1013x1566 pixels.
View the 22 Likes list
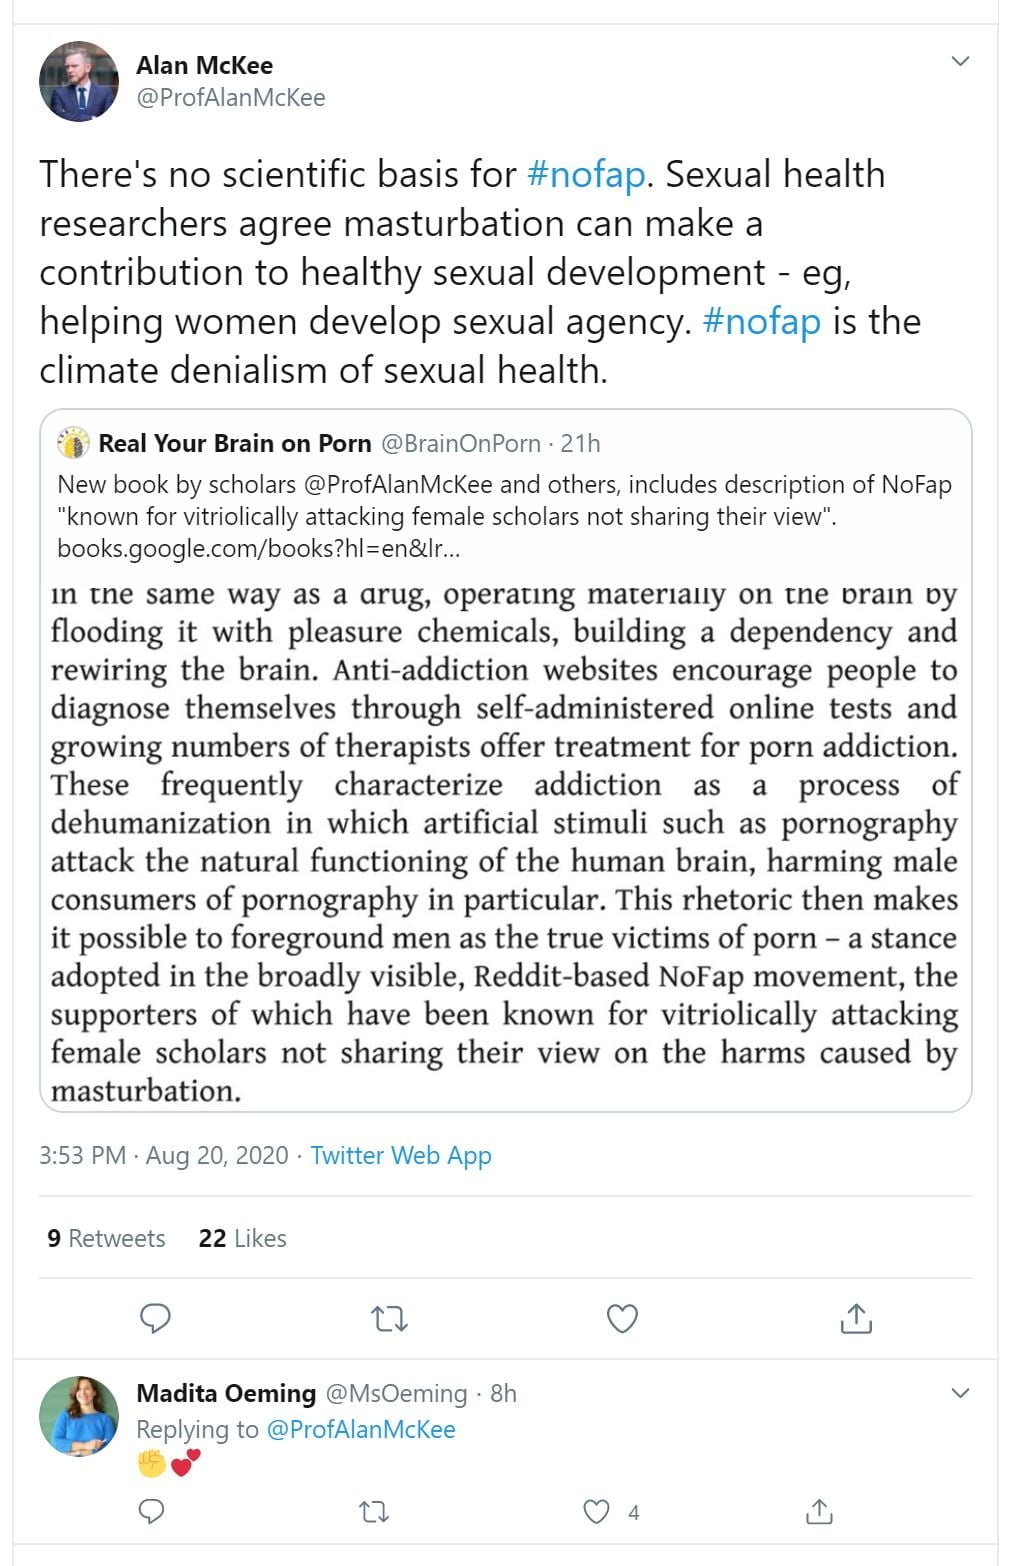point(242,1238)
